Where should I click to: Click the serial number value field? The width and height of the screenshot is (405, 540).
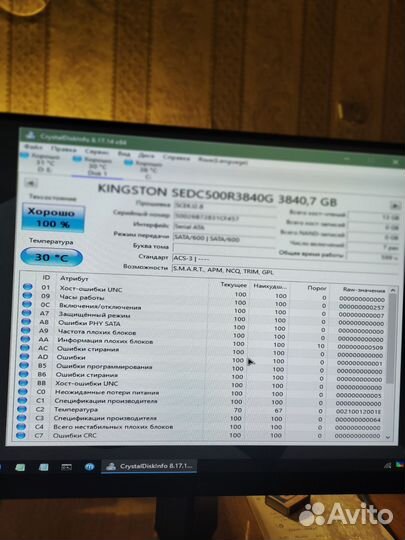225,217
